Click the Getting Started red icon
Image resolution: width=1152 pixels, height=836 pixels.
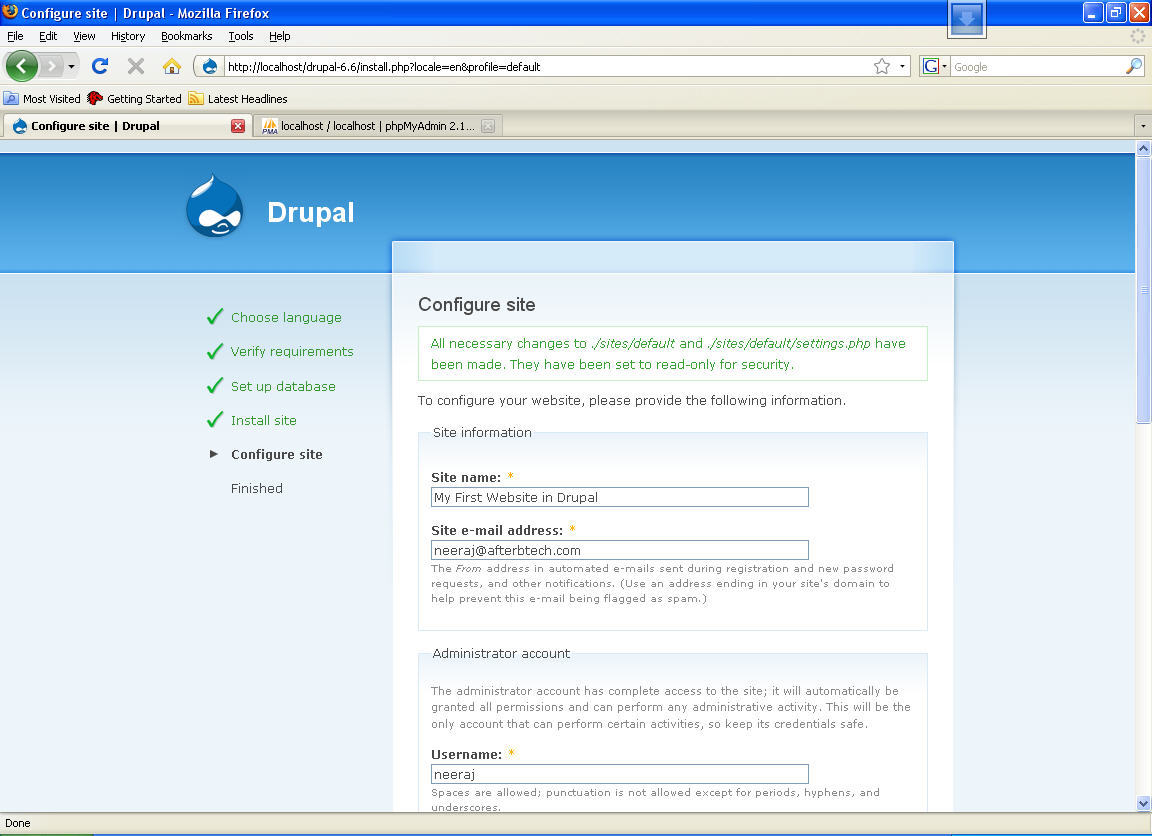[x=95, y=98]
